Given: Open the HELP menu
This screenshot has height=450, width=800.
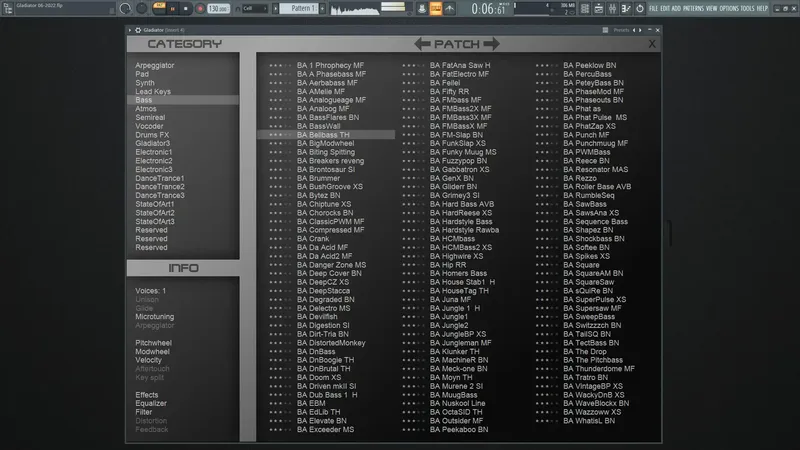Looking at the screenshot, I should 762,9.
